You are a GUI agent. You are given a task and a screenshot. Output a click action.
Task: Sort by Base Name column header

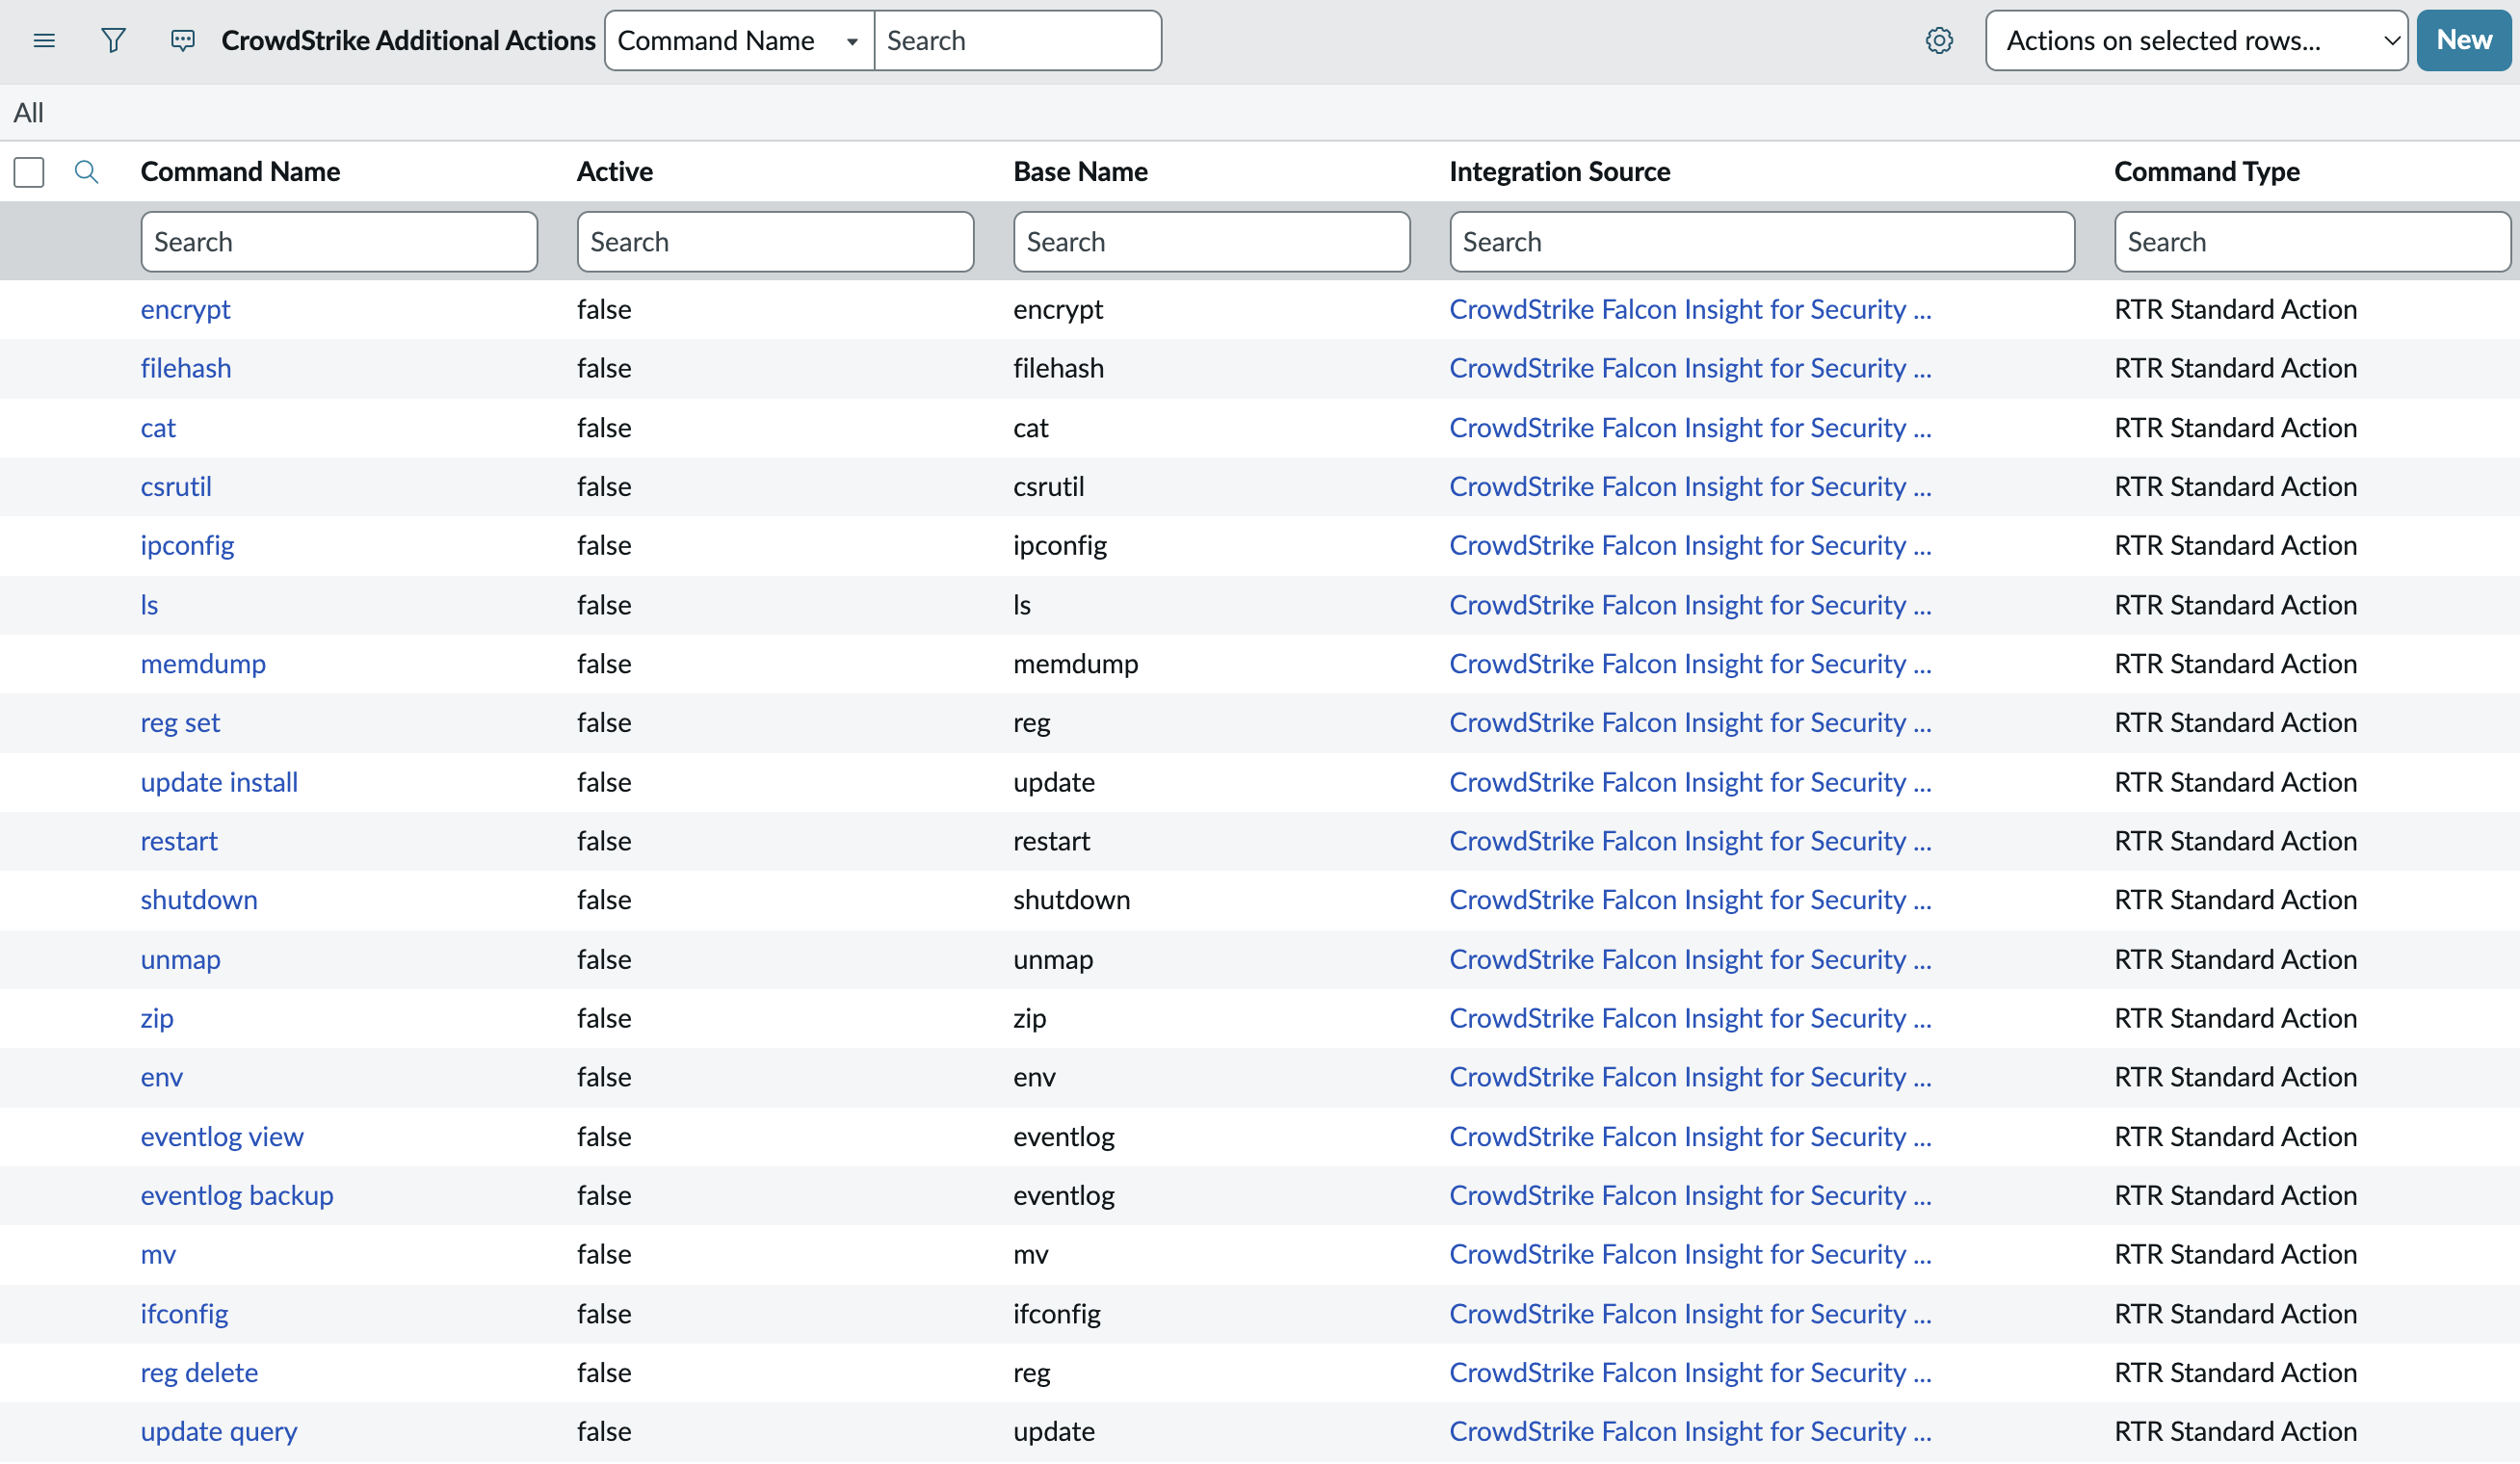point(1080,172)
